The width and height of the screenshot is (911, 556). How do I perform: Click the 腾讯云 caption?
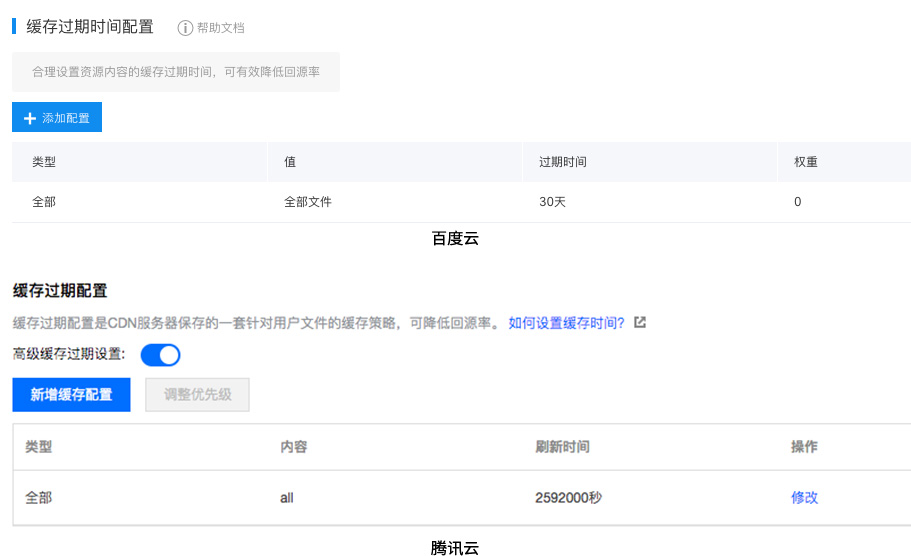coord(455,548)
